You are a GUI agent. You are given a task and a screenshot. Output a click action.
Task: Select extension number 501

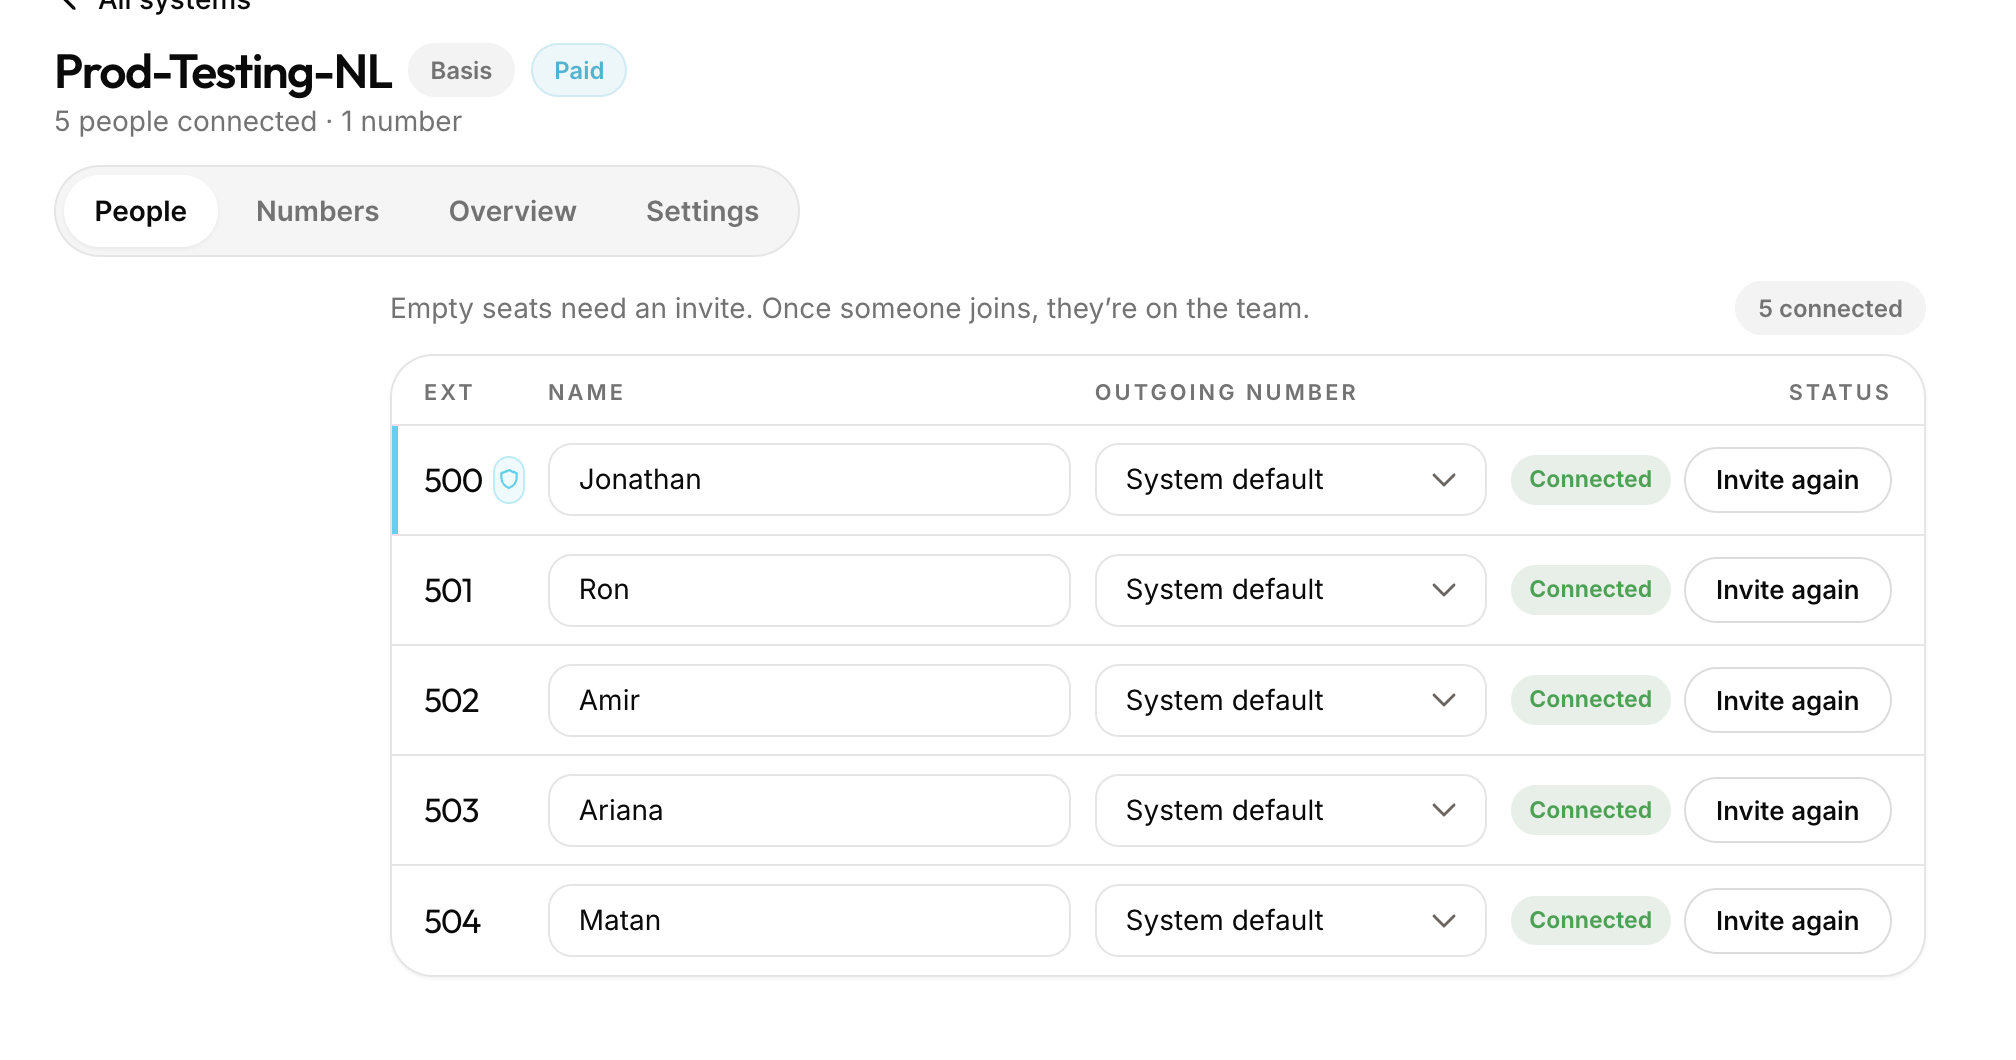(449, 590)
